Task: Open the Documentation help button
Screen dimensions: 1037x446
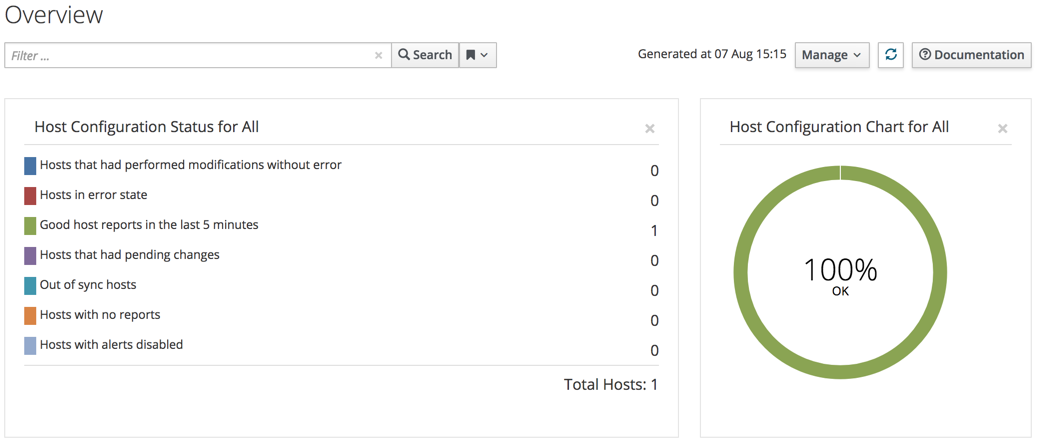Action: 971,55
